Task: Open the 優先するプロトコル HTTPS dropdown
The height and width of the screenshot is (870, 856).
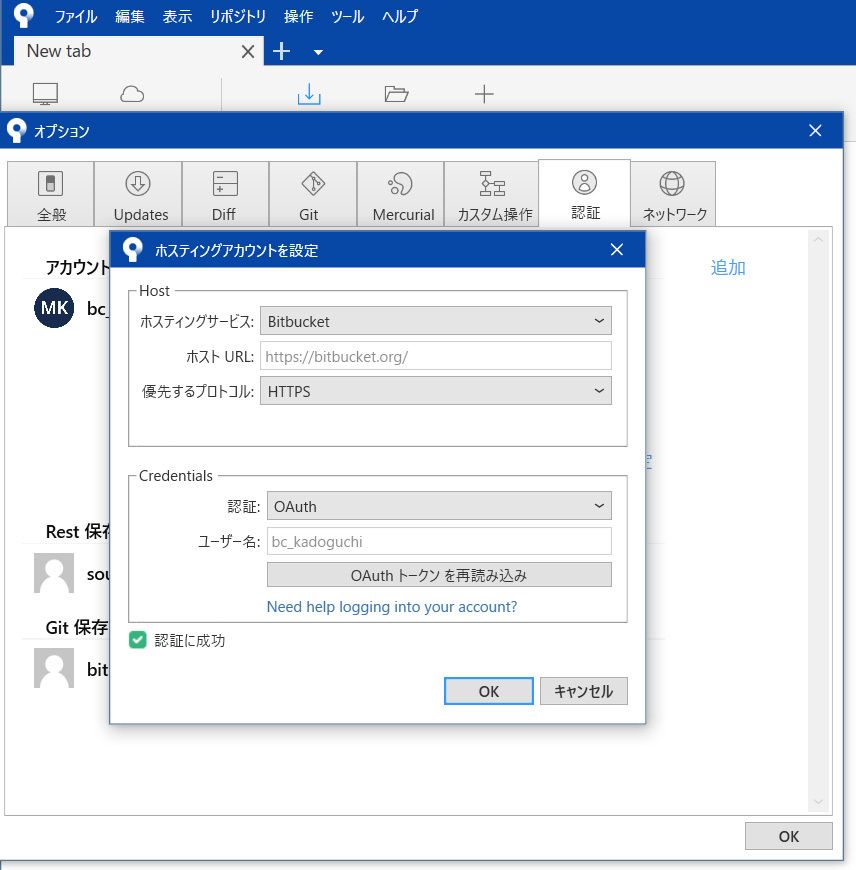Action: pyautogui.click(x=436, y=391)
